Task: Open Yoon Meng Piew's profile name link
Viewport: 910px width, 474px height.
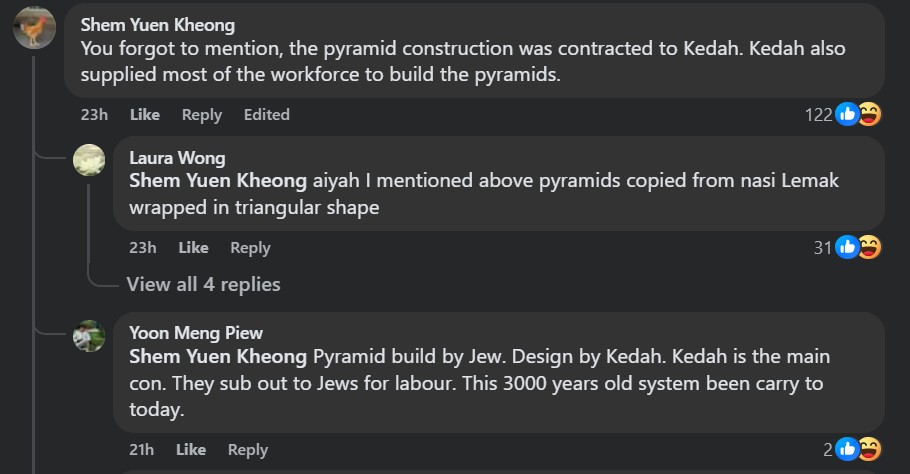Action: tap(196, 333)
